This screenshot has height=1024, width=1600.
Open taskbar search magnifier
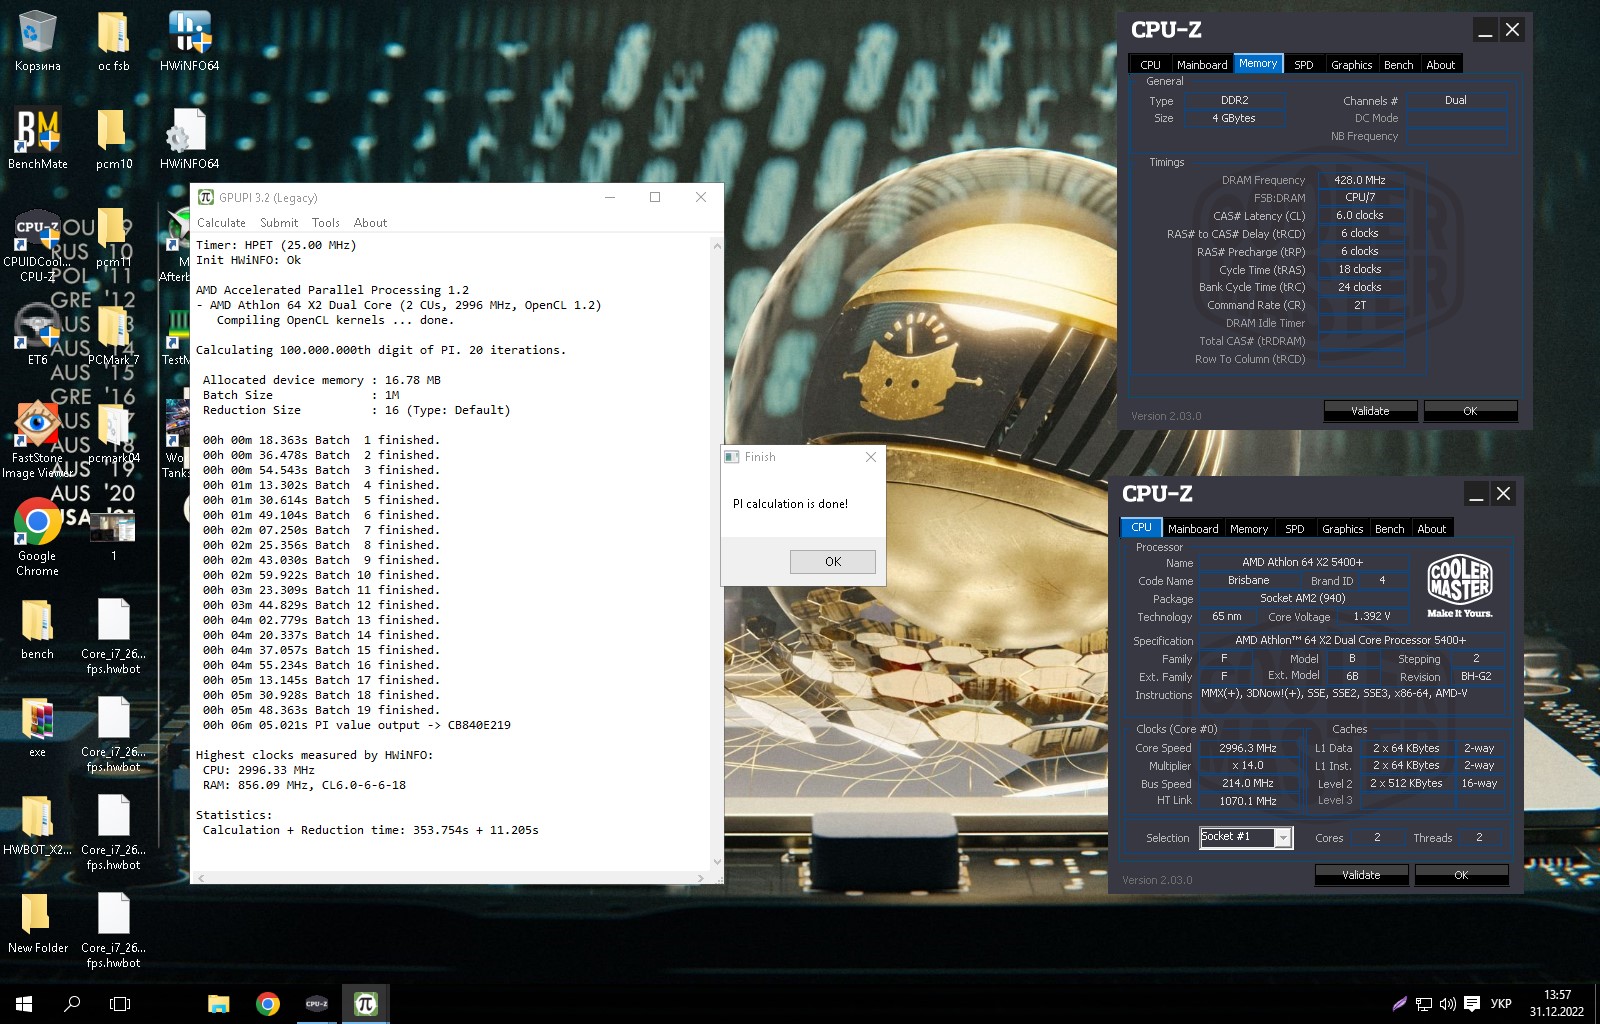(x=72, y=1004)
